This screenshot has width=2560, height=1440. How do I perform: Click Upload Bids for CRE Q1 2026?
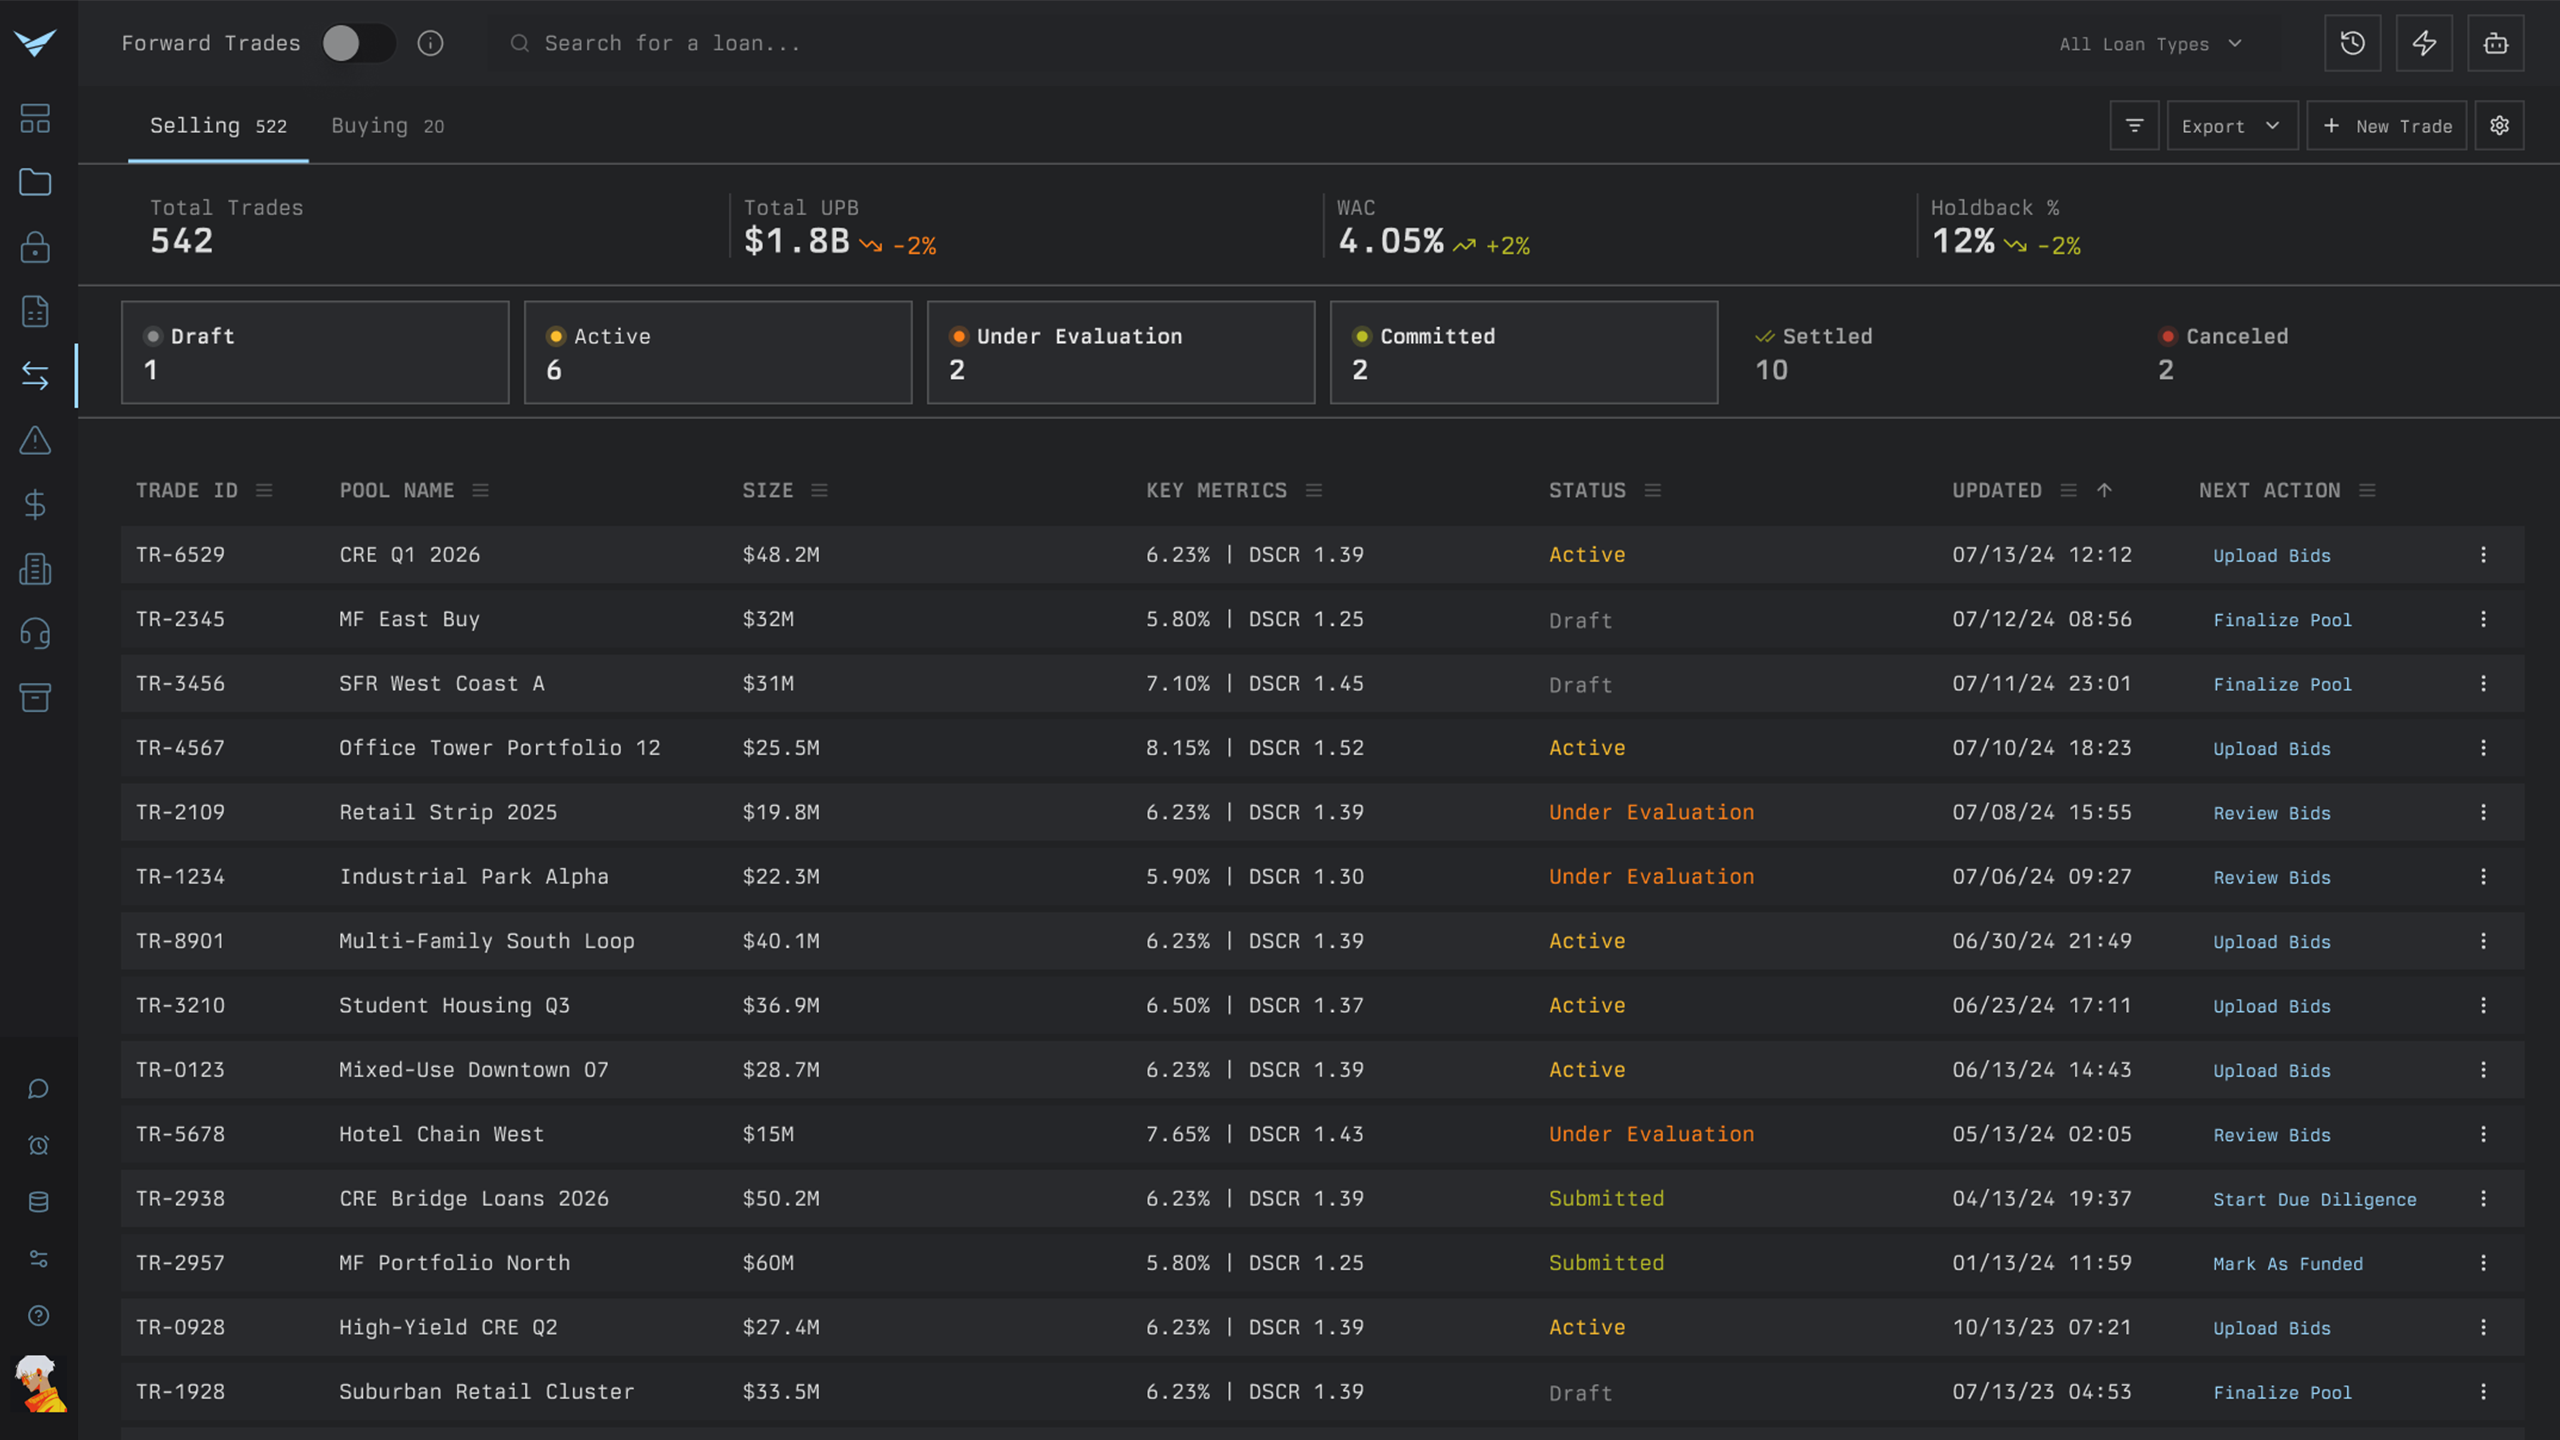point(2271,556)
